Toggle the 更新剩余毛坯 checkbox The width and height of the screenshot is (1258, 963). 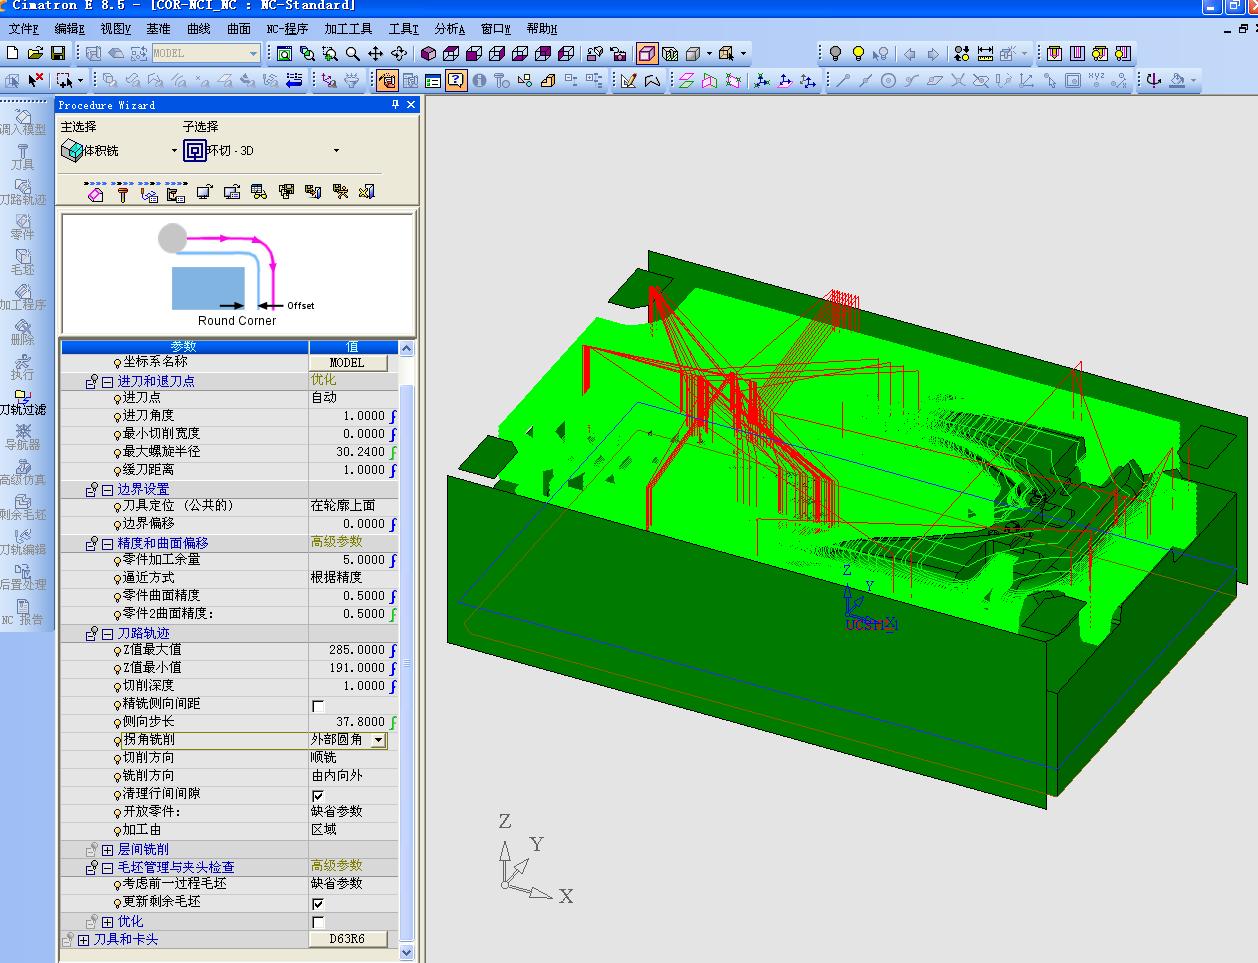point(318,903)
